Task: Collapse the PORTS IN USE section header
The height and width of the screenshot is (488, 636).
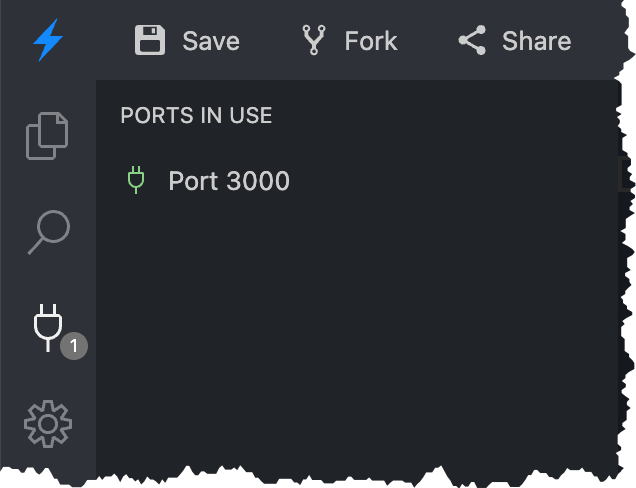Action: pos(196,115)
